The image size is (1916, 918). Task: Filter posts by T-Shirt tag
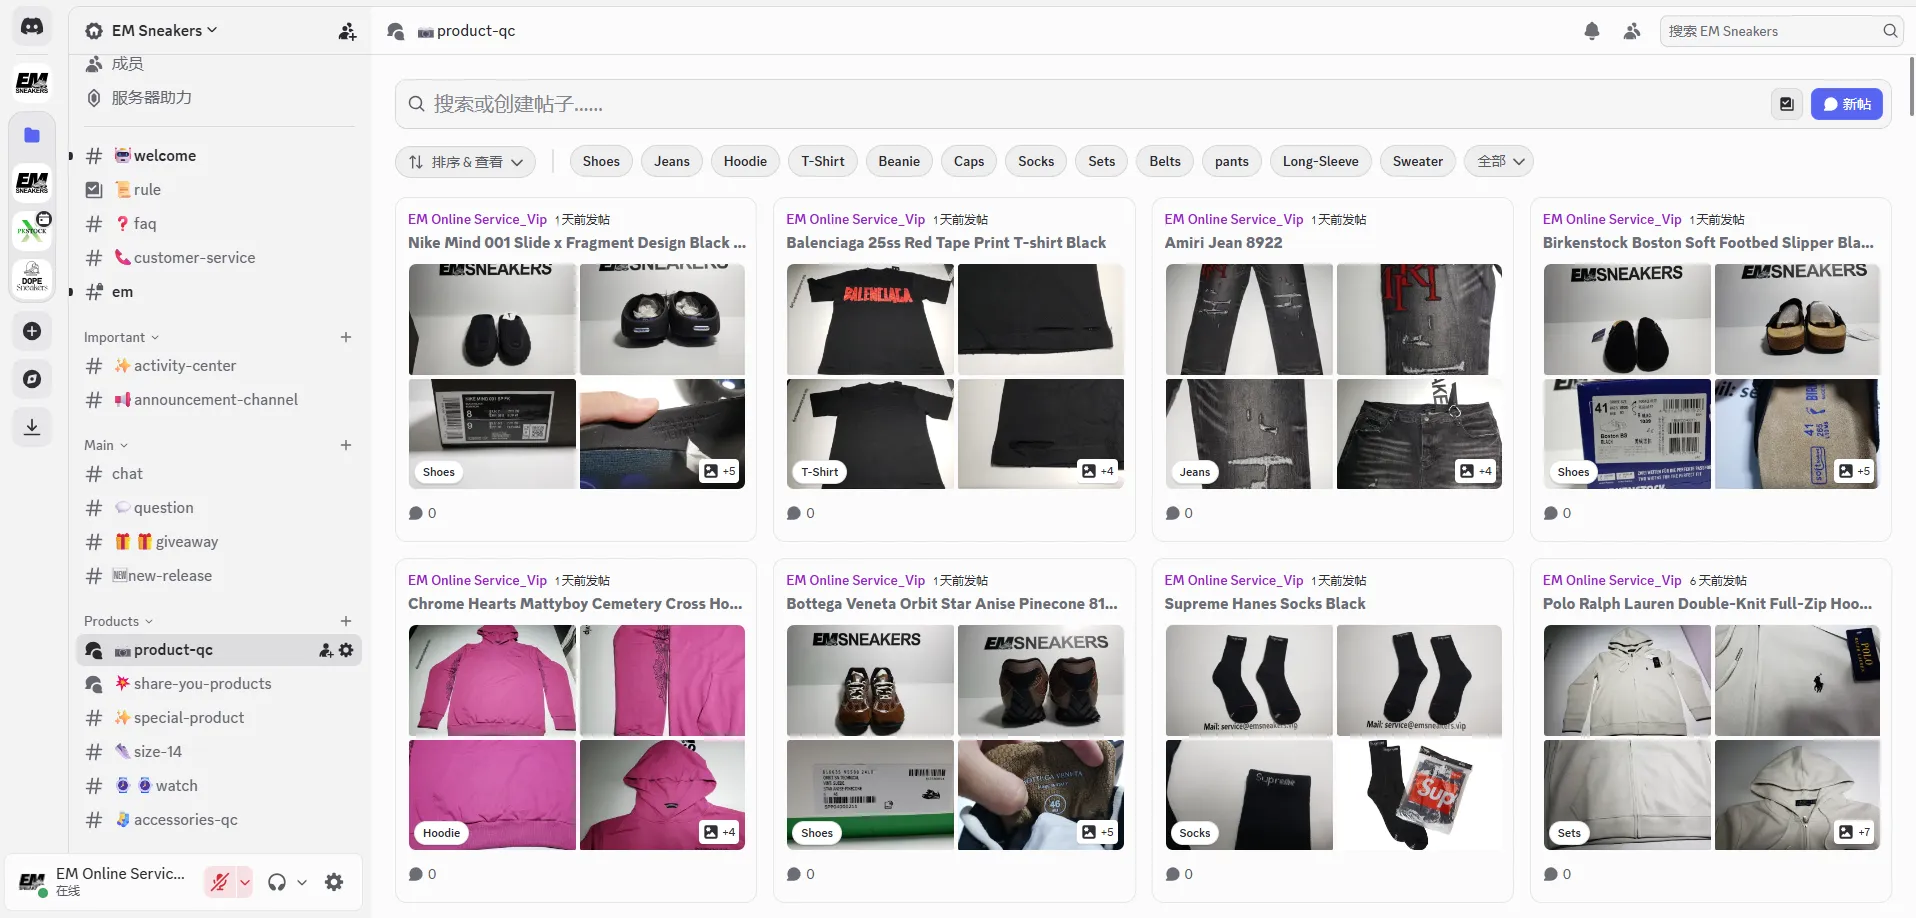point(823,162)
